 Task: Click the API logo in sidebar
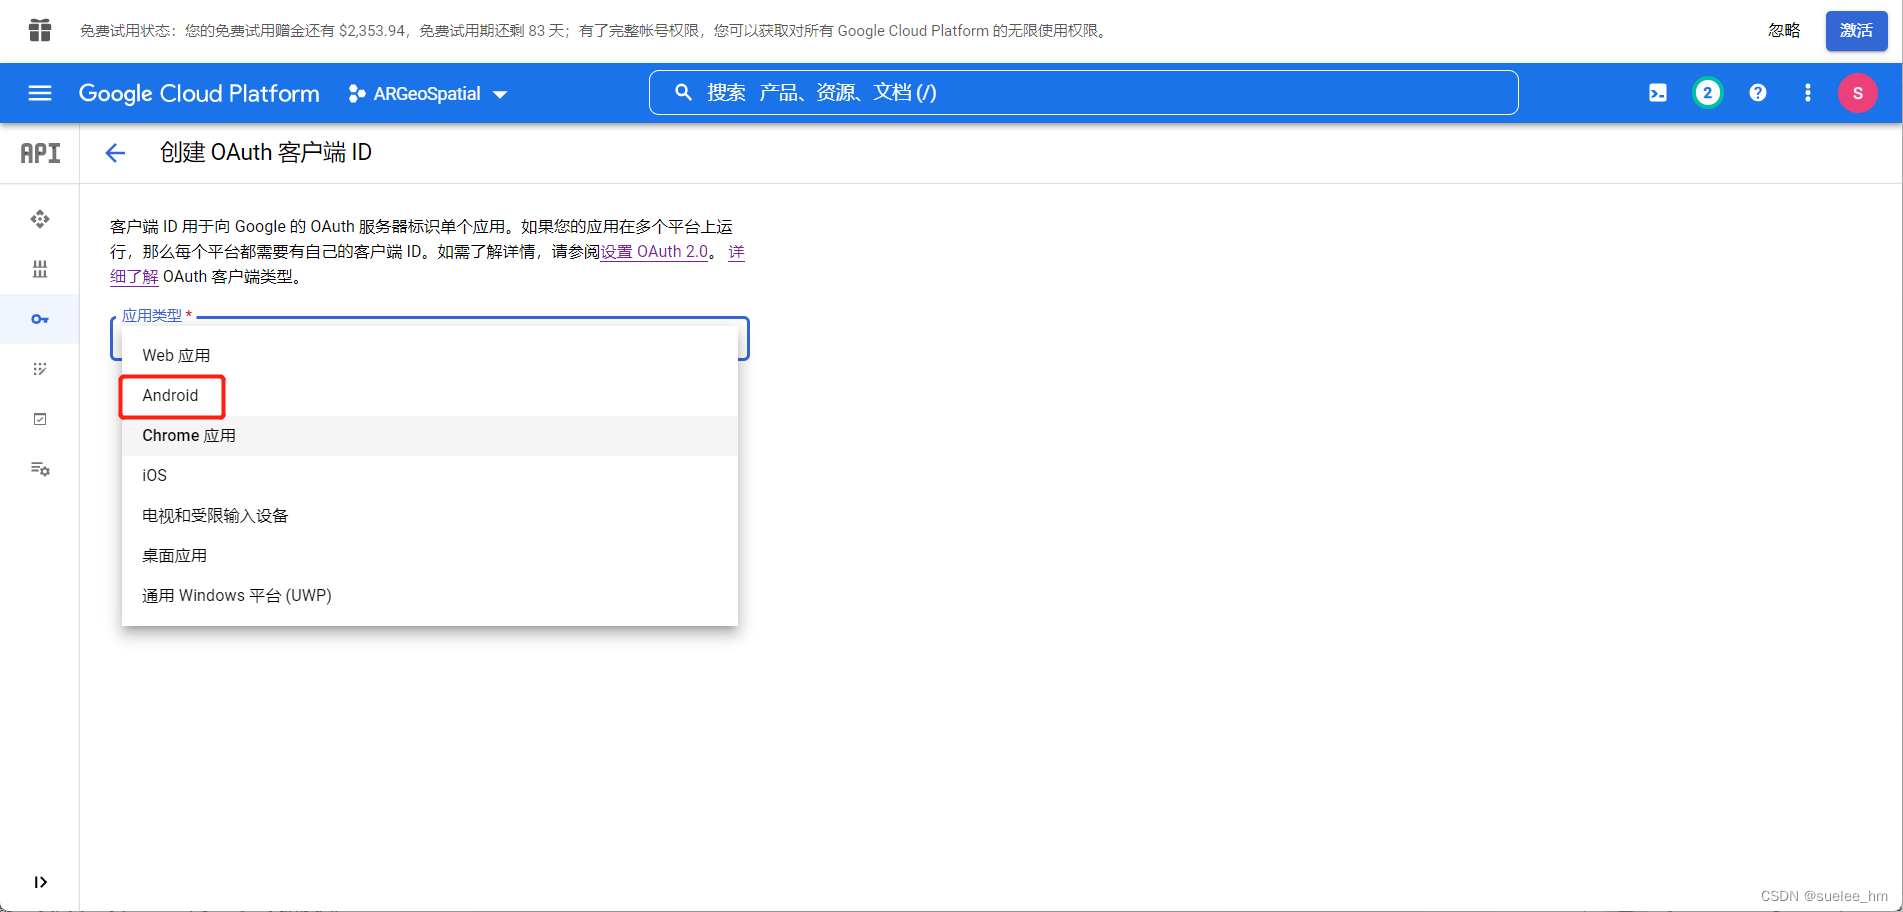click(x=40, y=153)
